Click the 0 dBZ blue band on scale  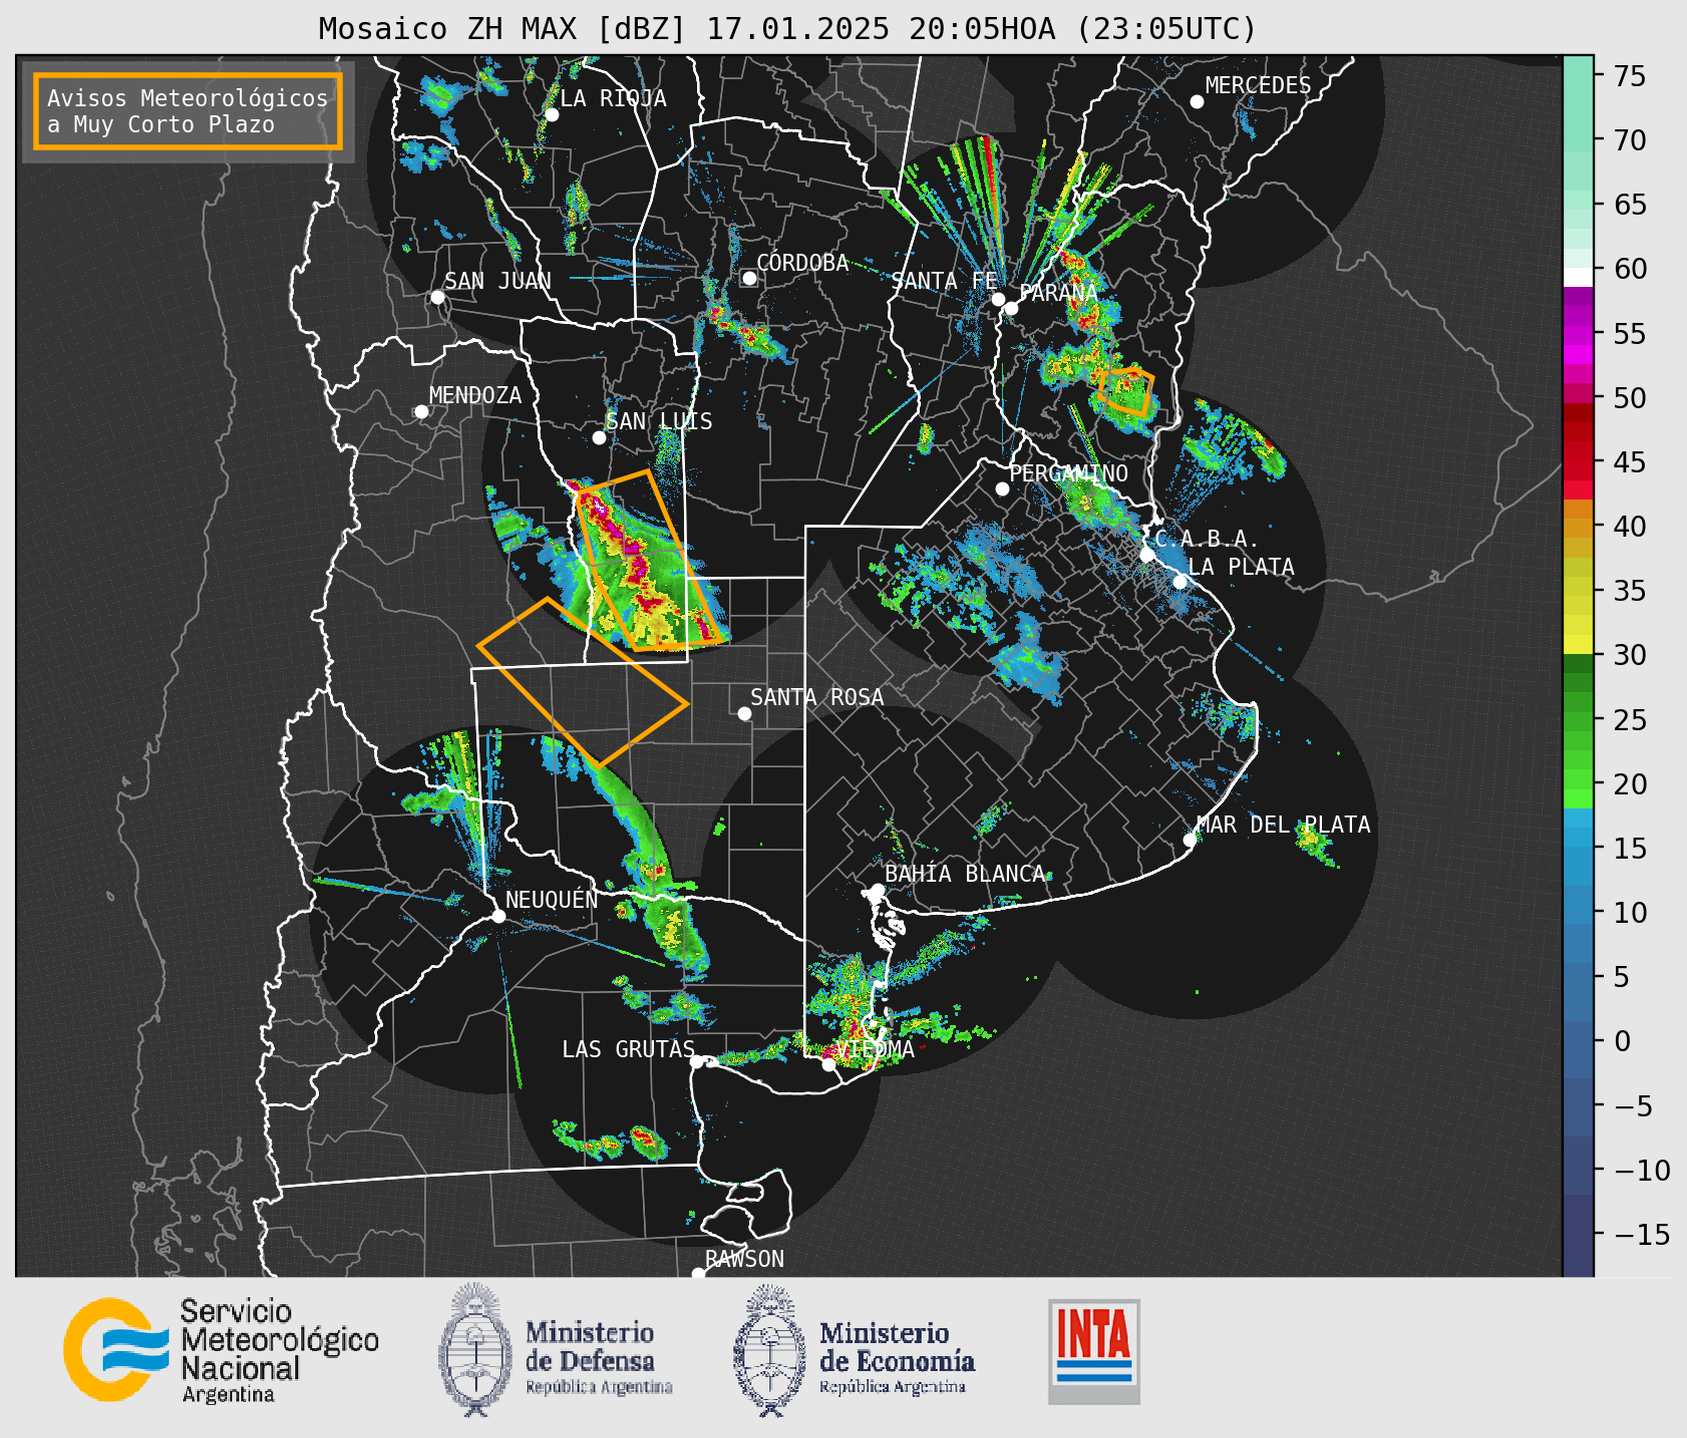[x=1578, y=1041]
